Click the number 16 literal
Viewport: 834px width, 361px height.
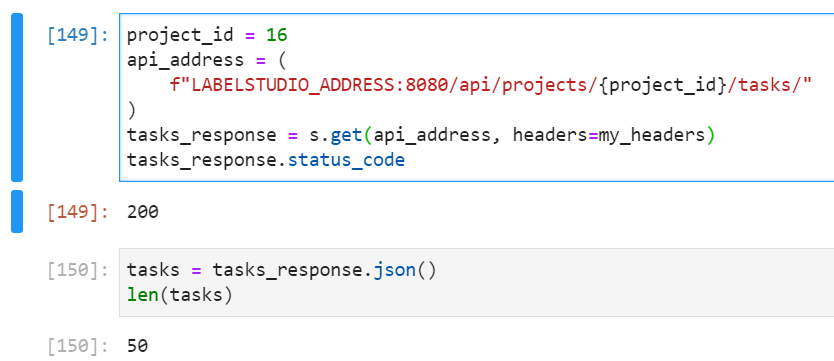click(x=277, y=35)
